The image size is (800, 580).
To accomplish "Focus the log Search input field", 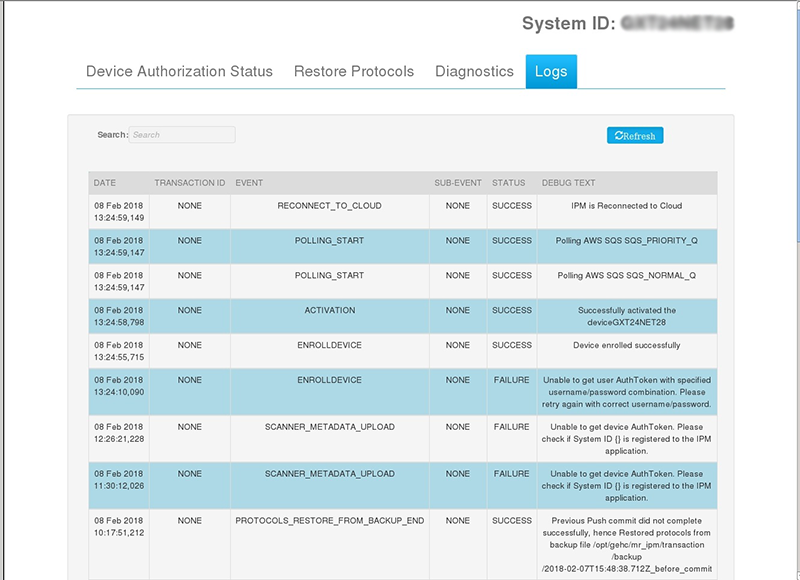I will point(182,135).
